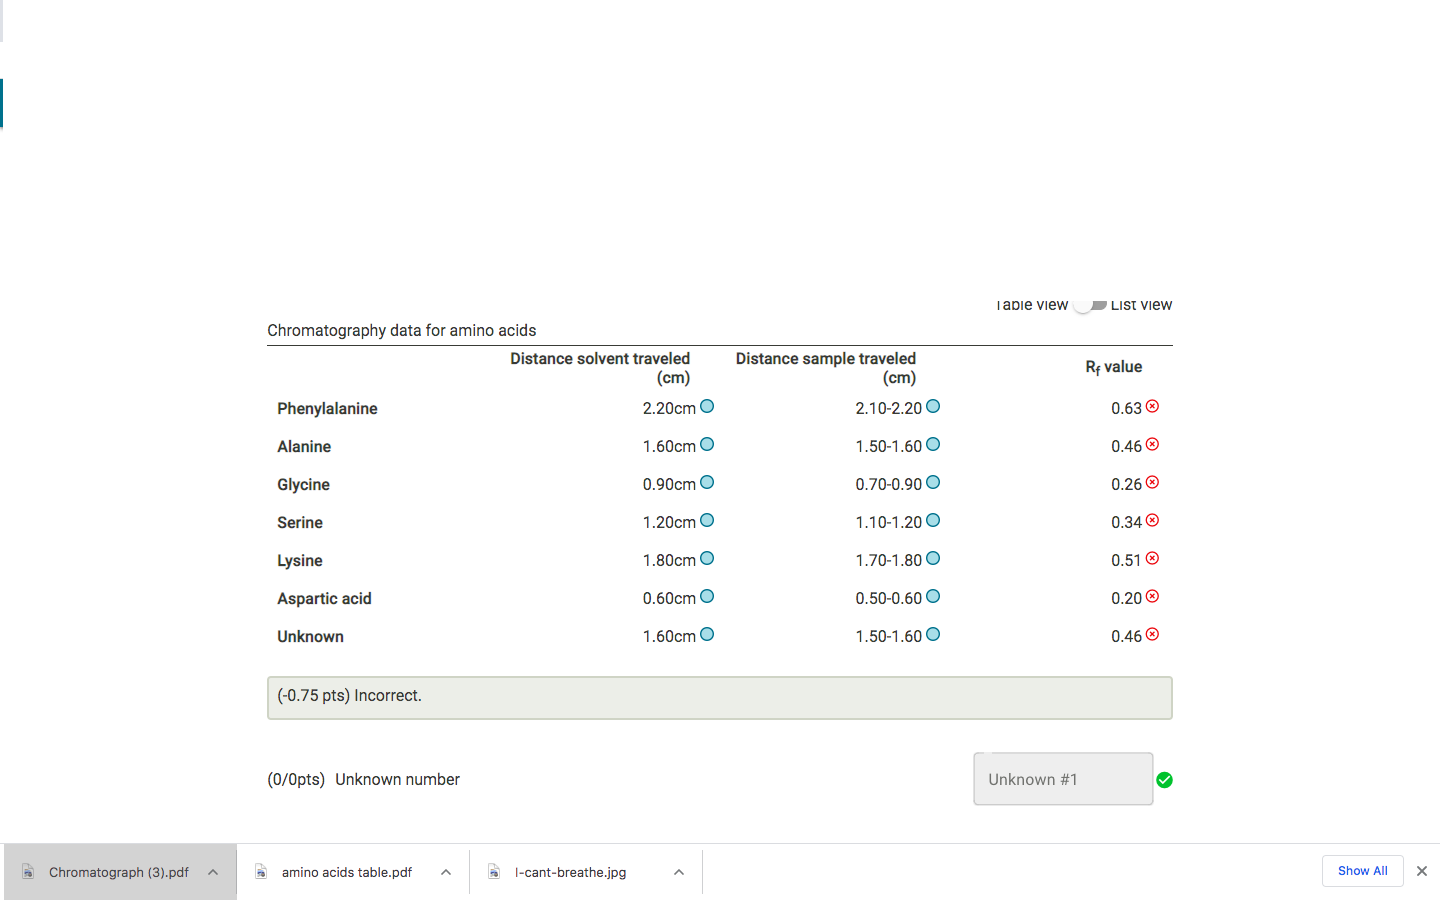Open the Chromatograph (3).pdf download
The width and height of the screenshot is (1440, 900).
pyautogui.click(x=119, y=871)
